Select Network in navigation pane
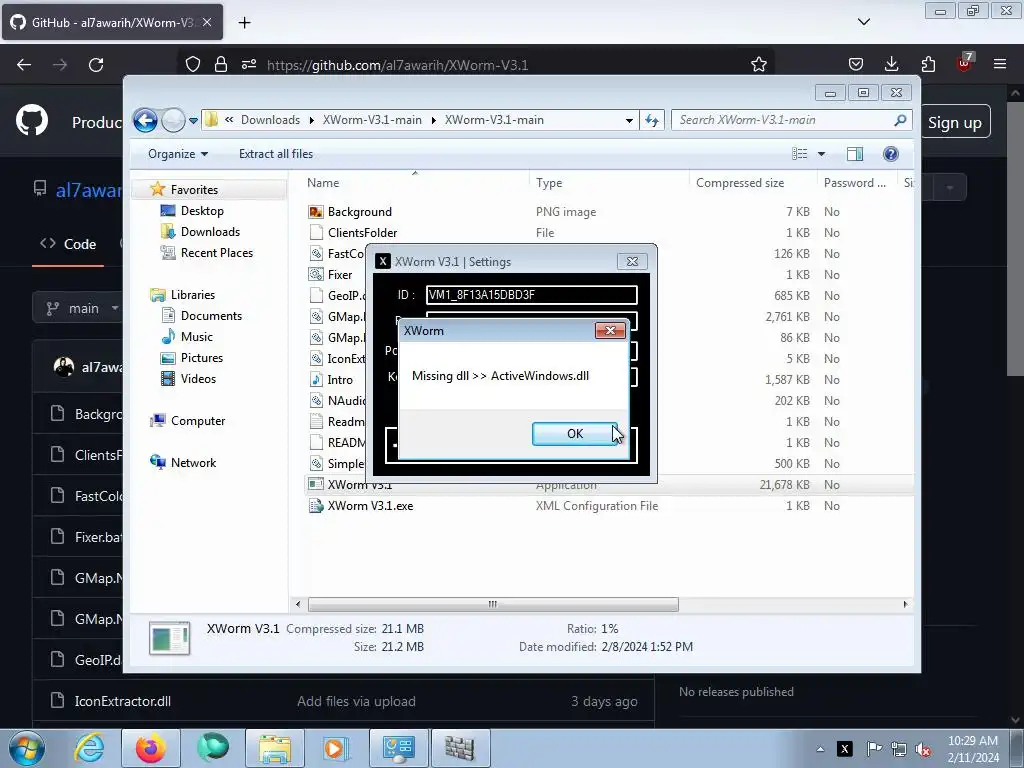Viewport: 1024px width, 768px height. (x=193, y=462)
